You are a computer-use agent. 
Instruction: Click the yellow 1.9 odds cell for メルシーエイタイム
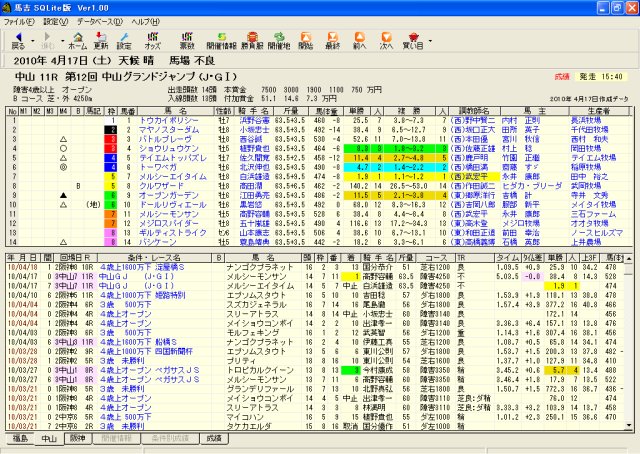pyautogui.click(x=357, y=177)
